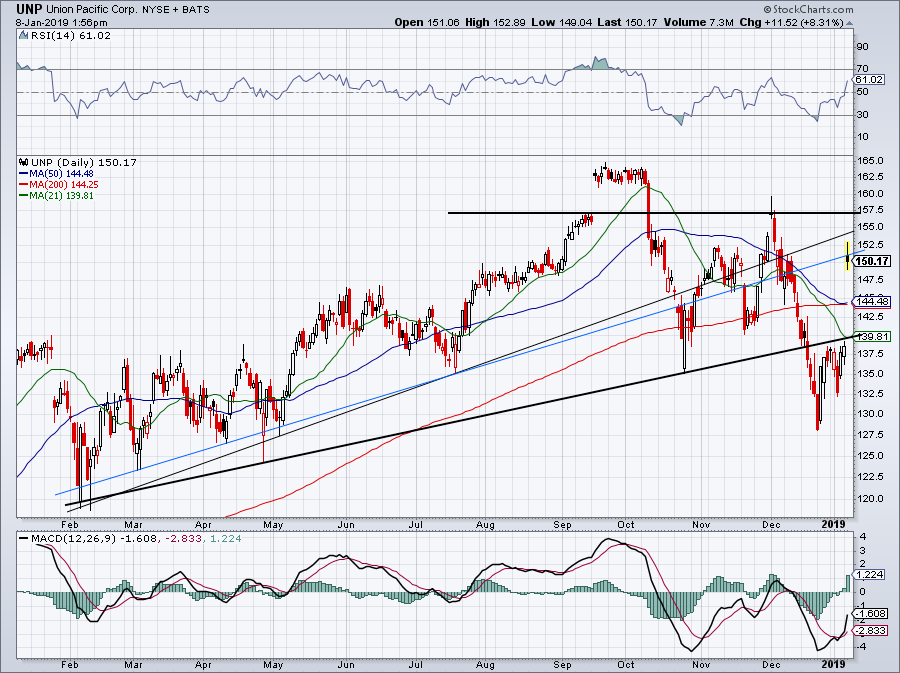900x673 pixels.
Task: Click the blue MA(50) legend line marker
Action: 24,174
